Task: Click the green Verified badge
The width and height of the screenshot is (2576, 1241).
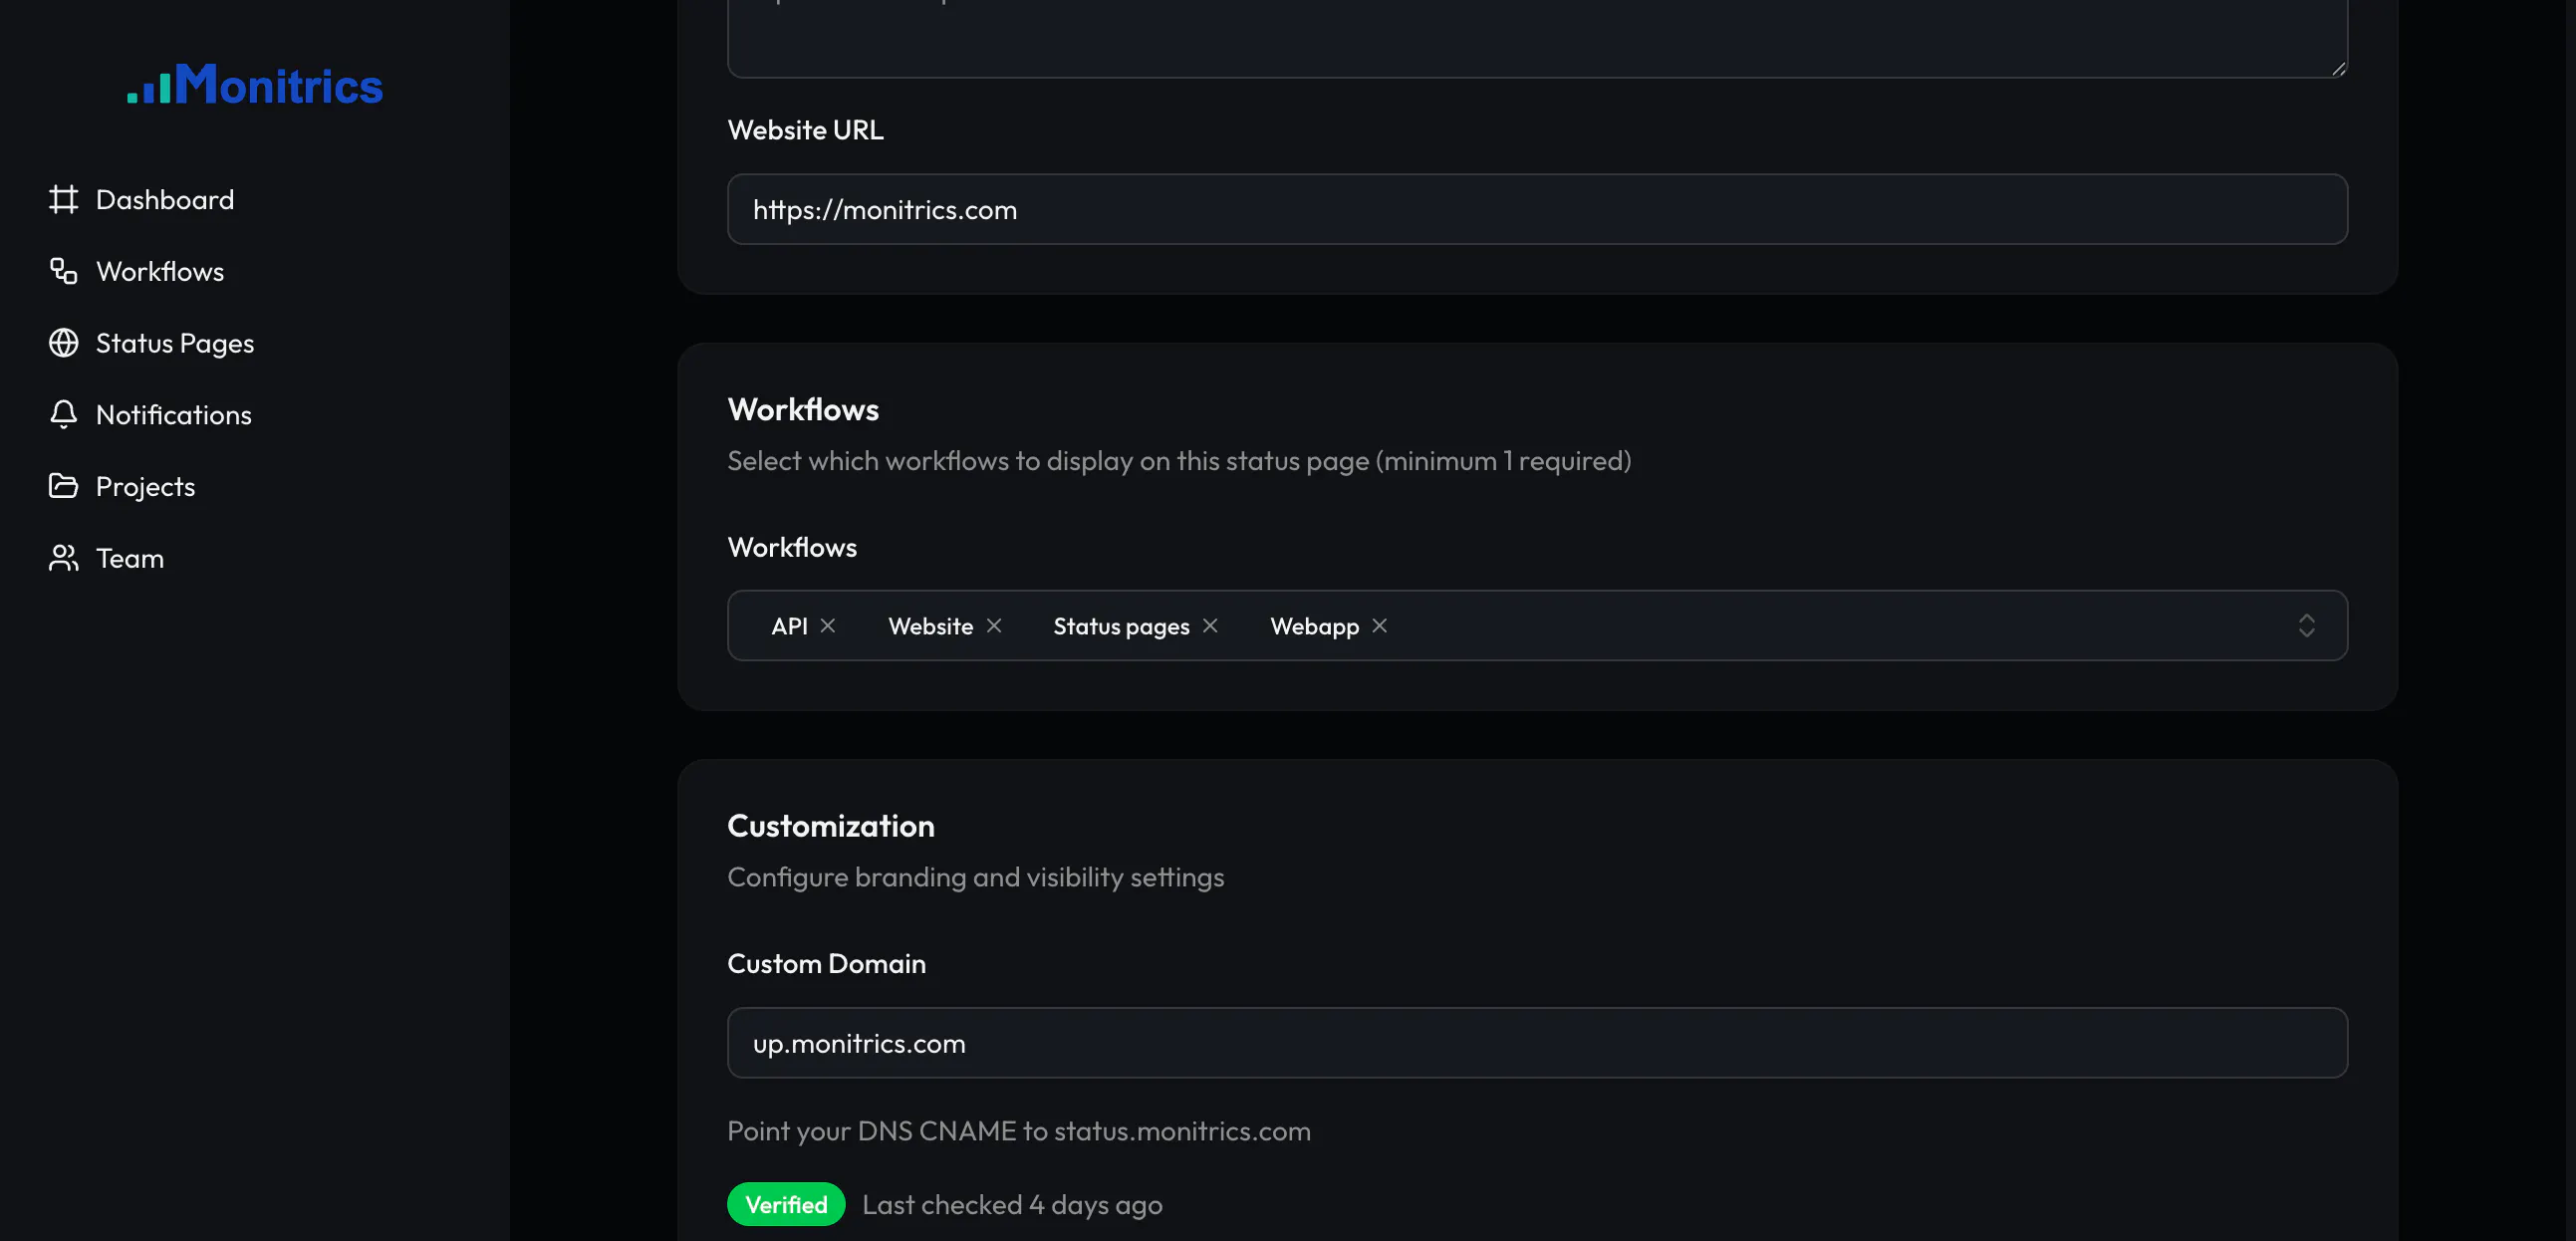Action: (x=786, y=1205)
